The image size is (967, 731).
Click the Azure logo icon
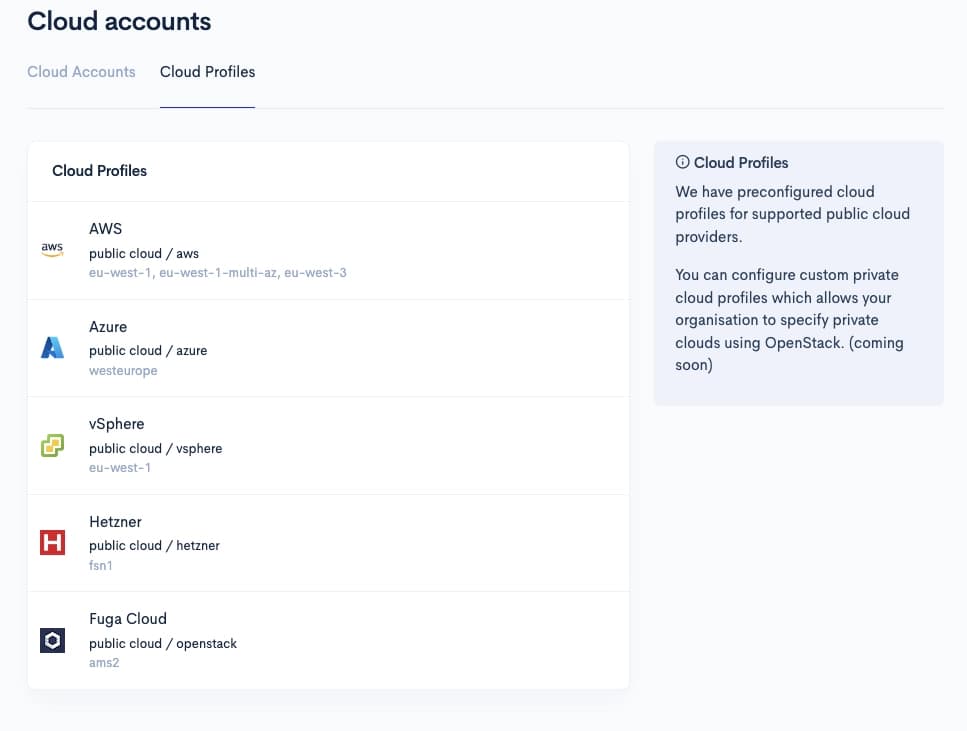tap(52, 348)
